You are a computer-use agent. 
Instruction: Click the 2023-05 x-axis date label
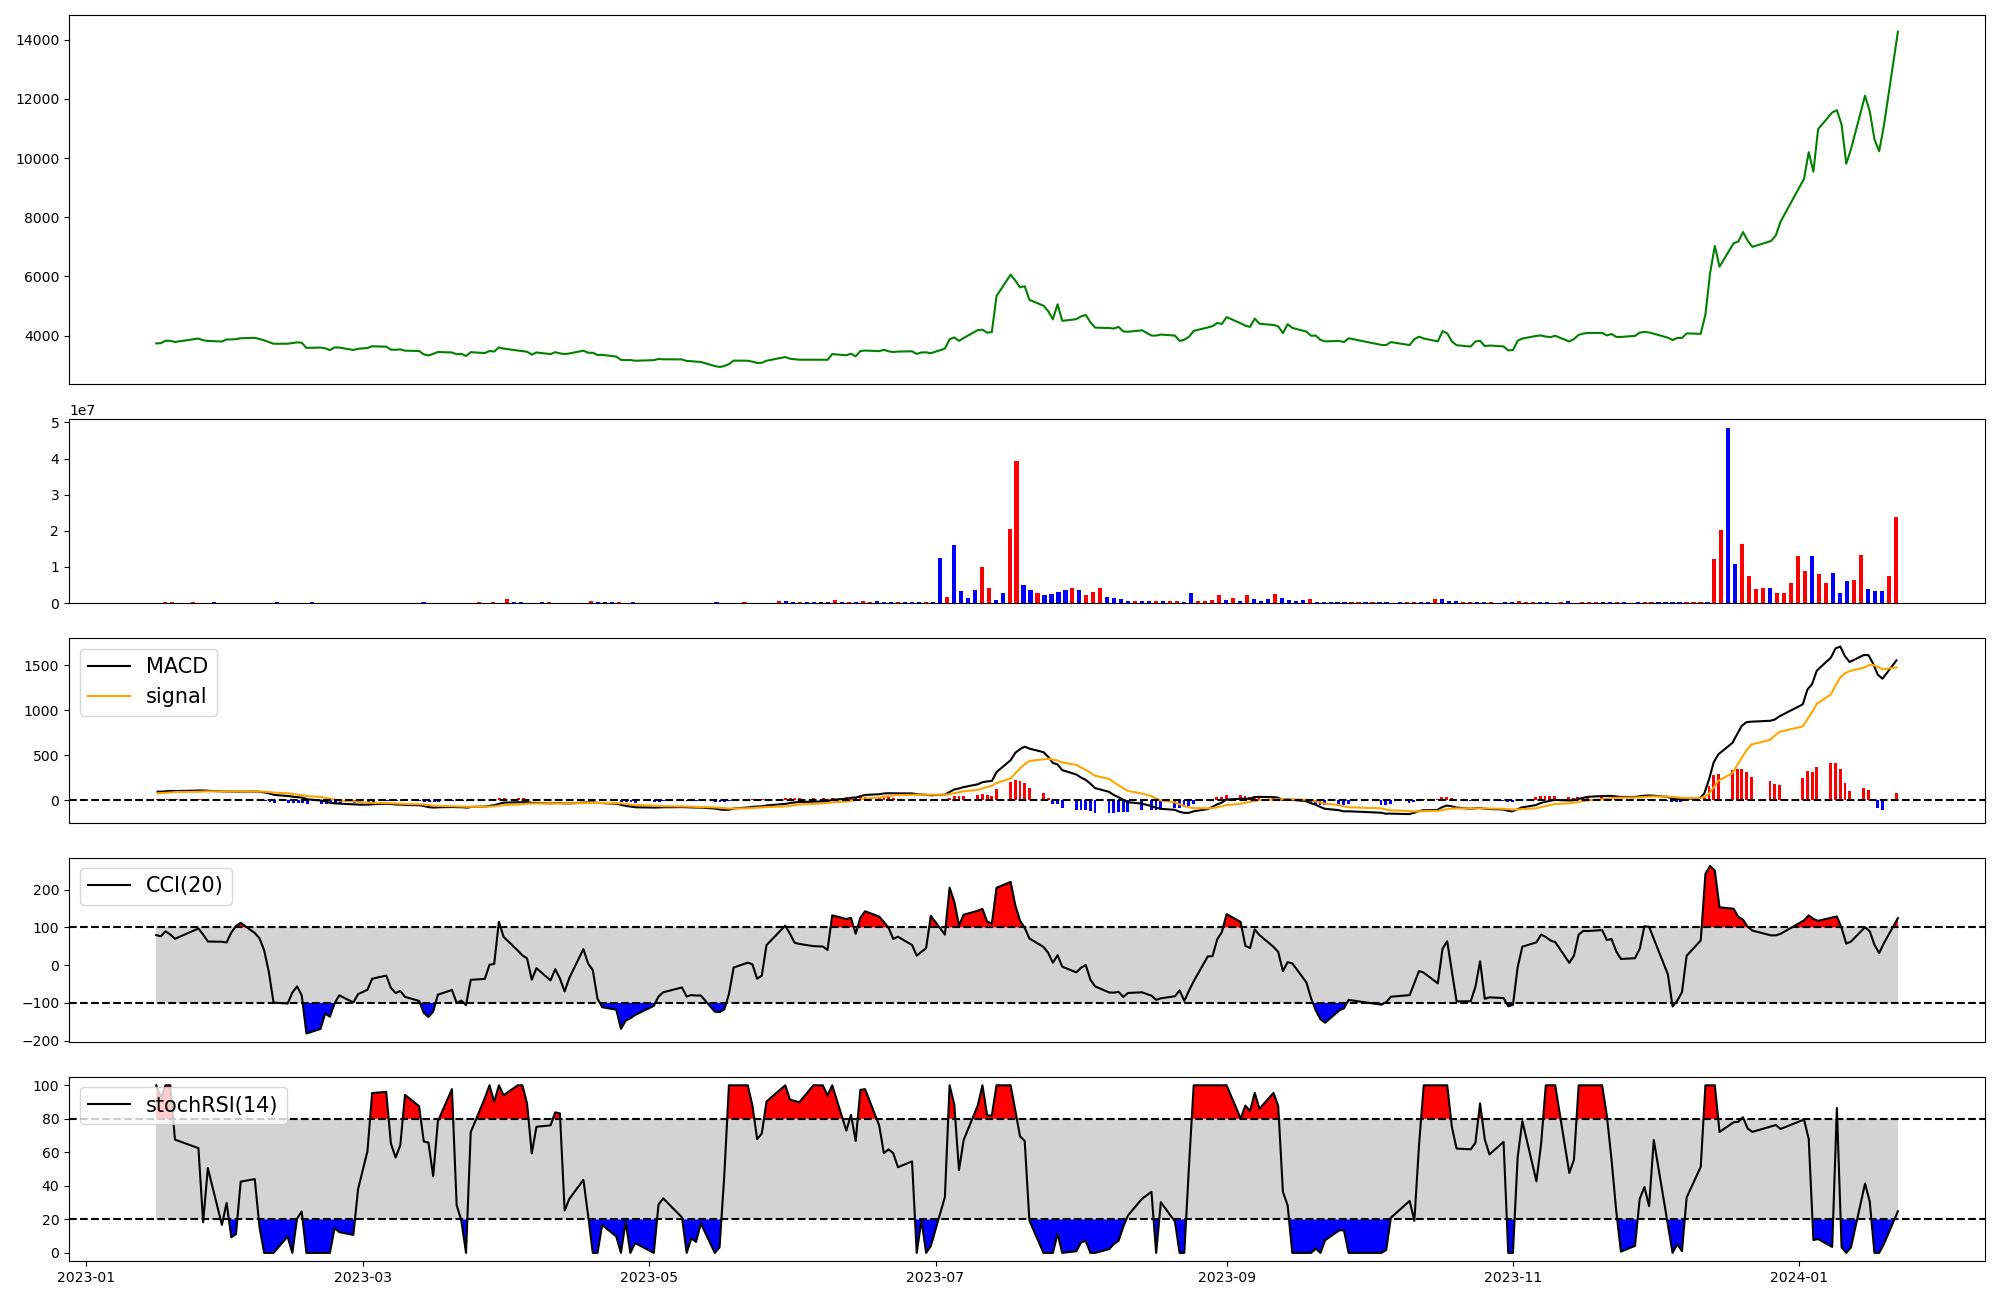point(650,1277)
